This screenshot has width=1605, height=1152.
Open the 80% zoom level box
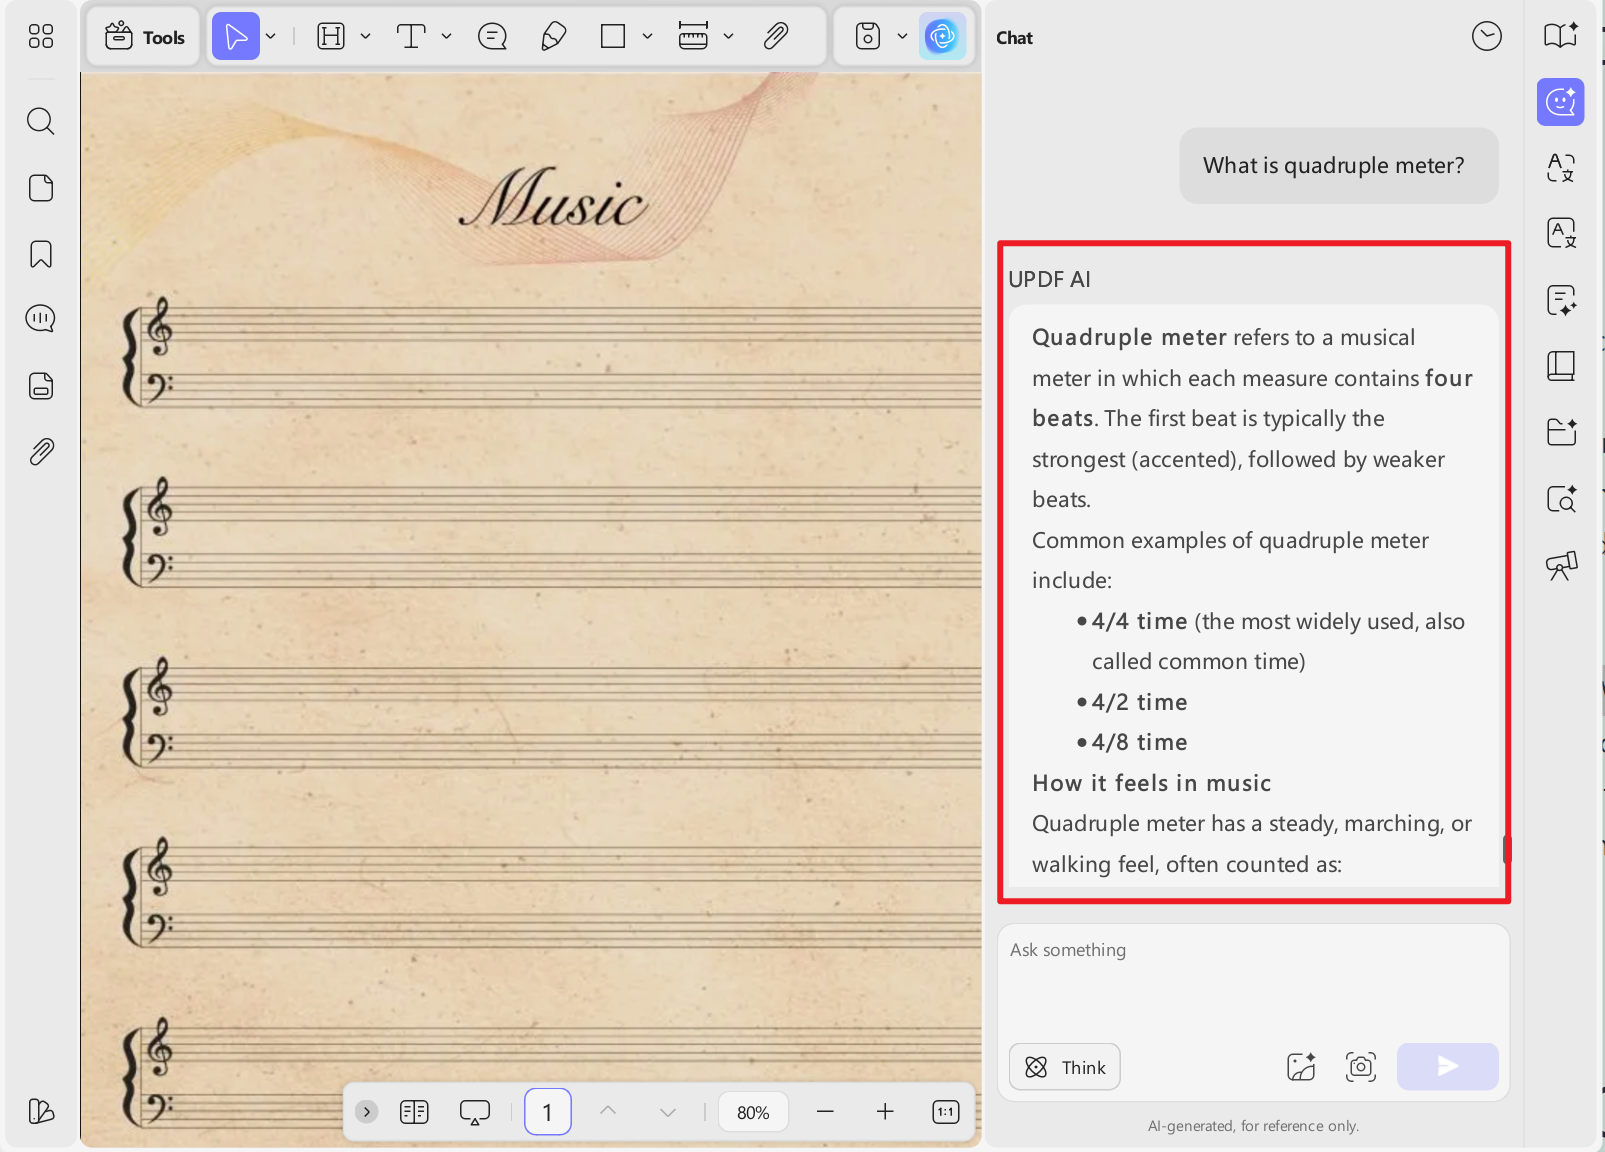(753, 1112)
